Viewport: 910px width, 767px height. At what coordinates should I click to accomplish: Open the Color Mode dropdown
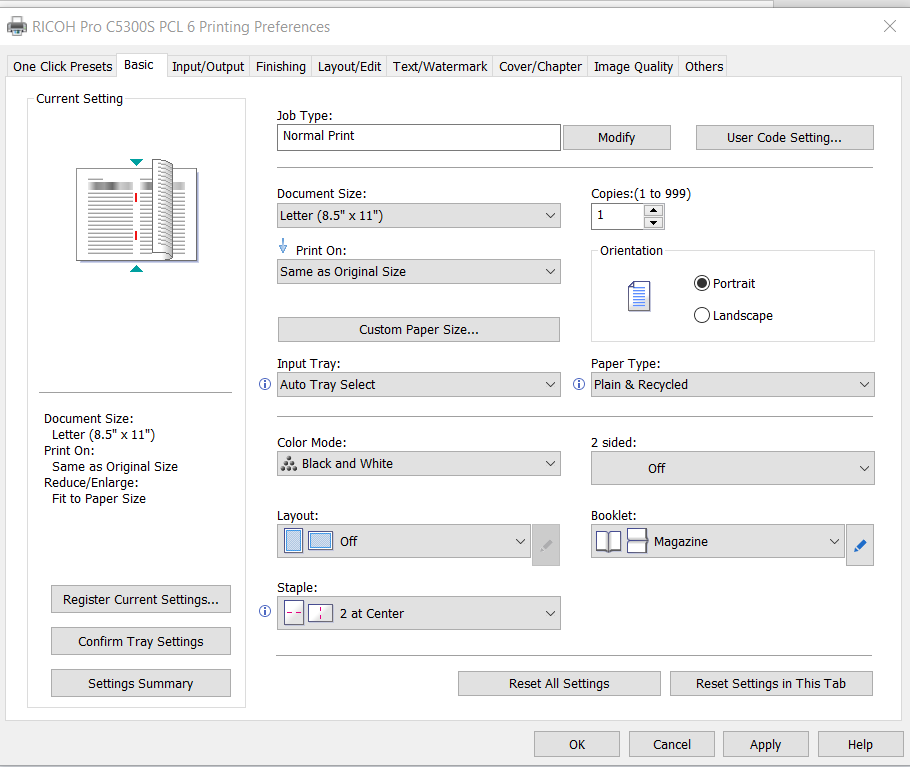tap(418, 464)
